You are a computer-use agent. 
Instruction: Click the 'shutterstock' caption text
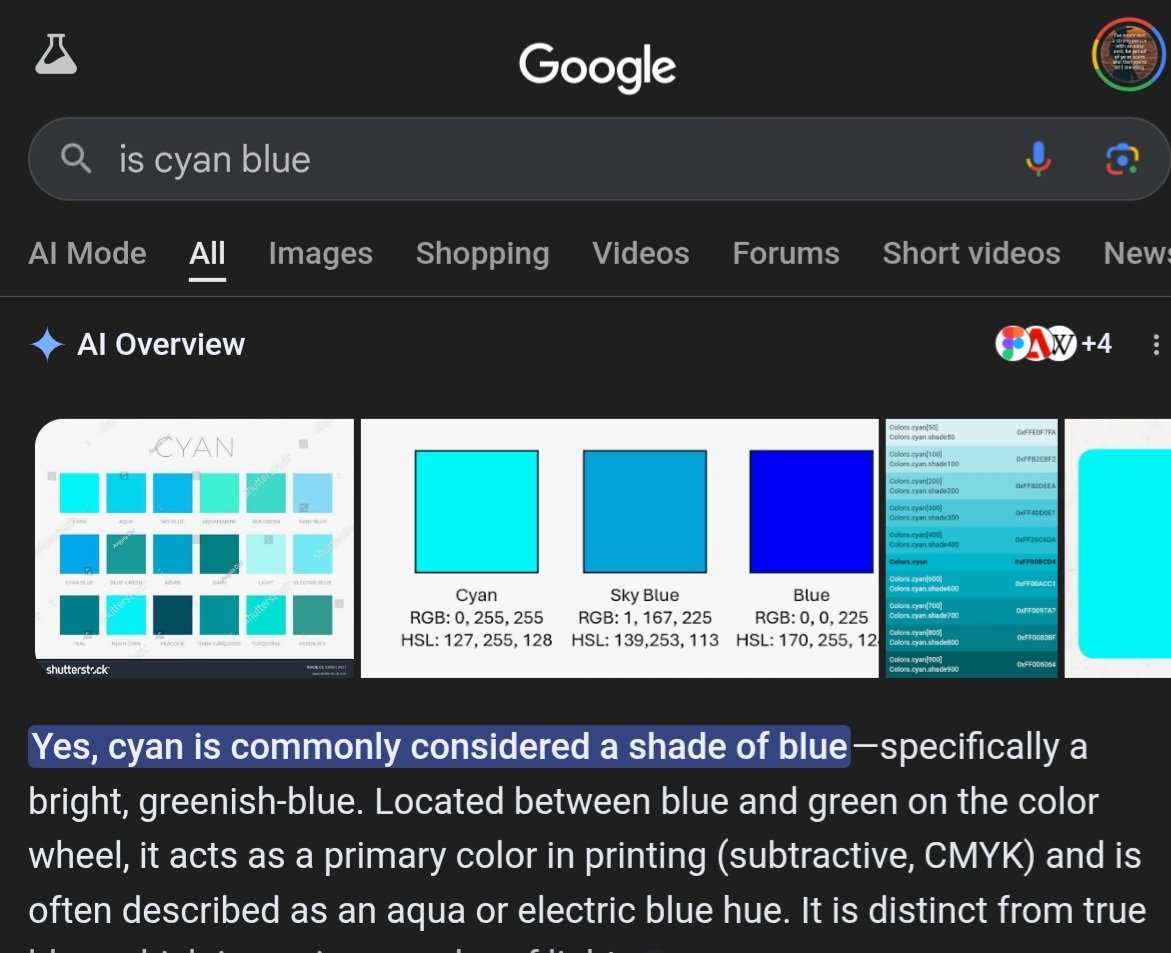click(77, 669)
